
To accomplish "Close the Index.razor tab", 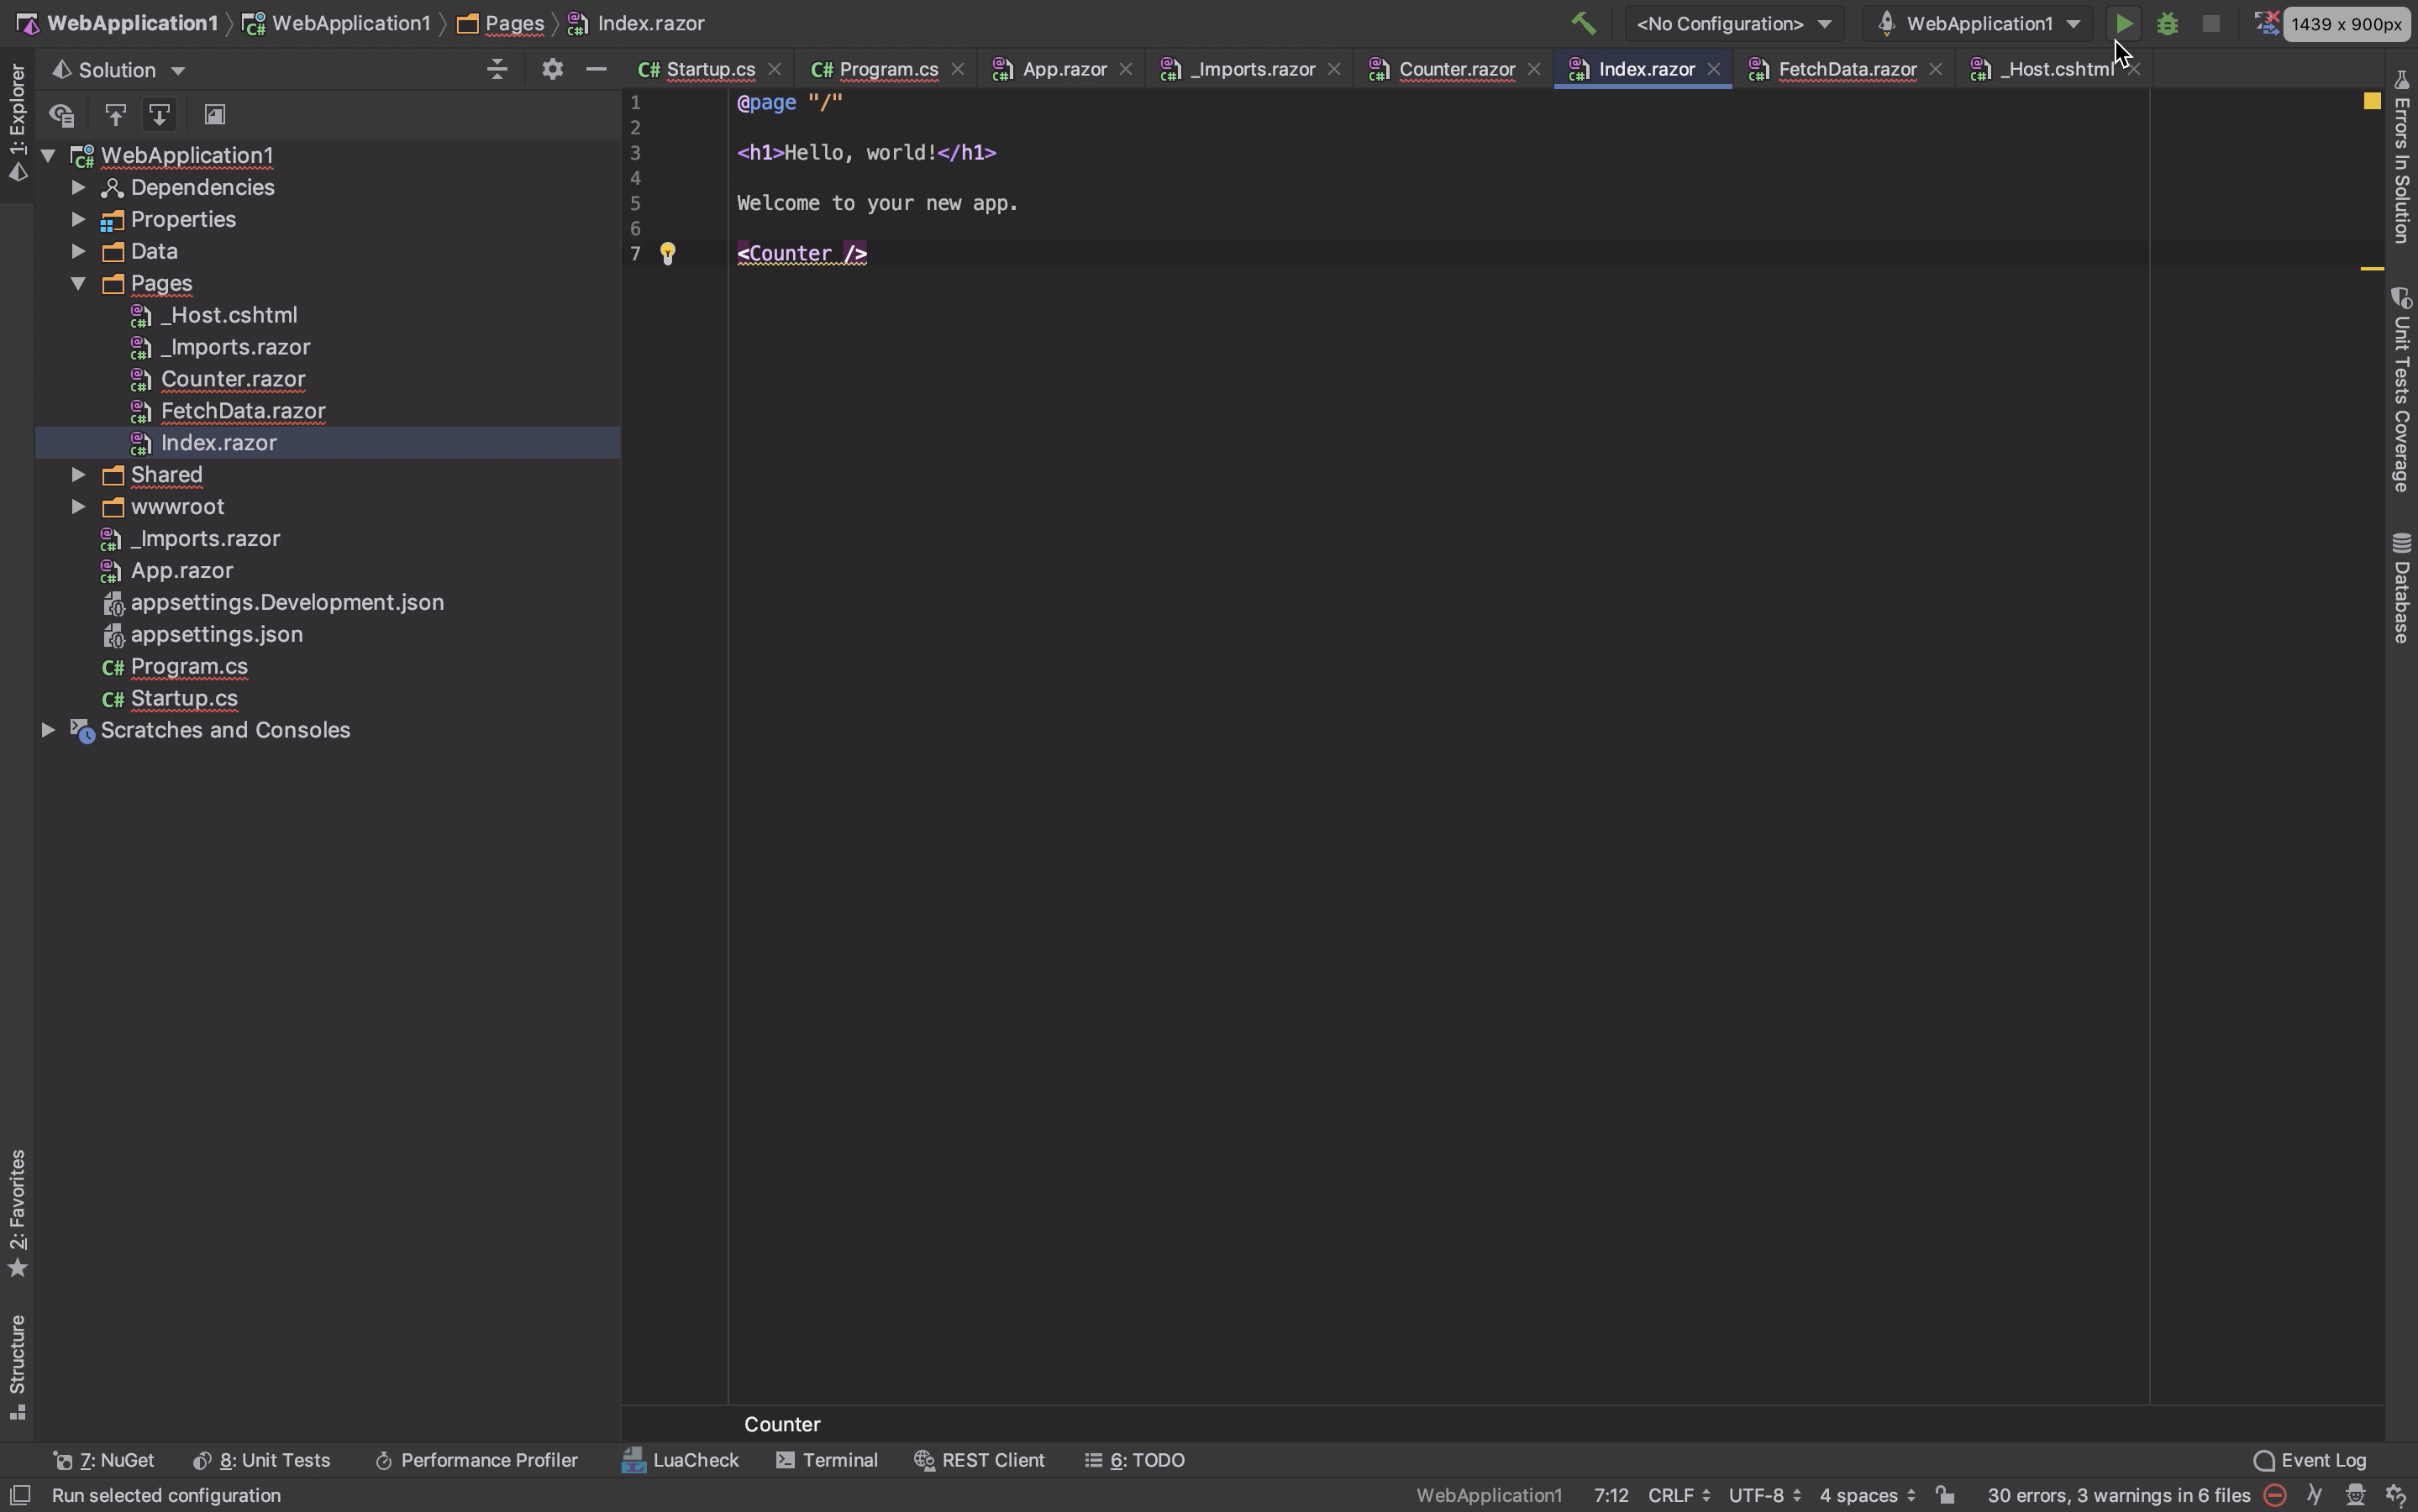I will tap(1713, 69).
